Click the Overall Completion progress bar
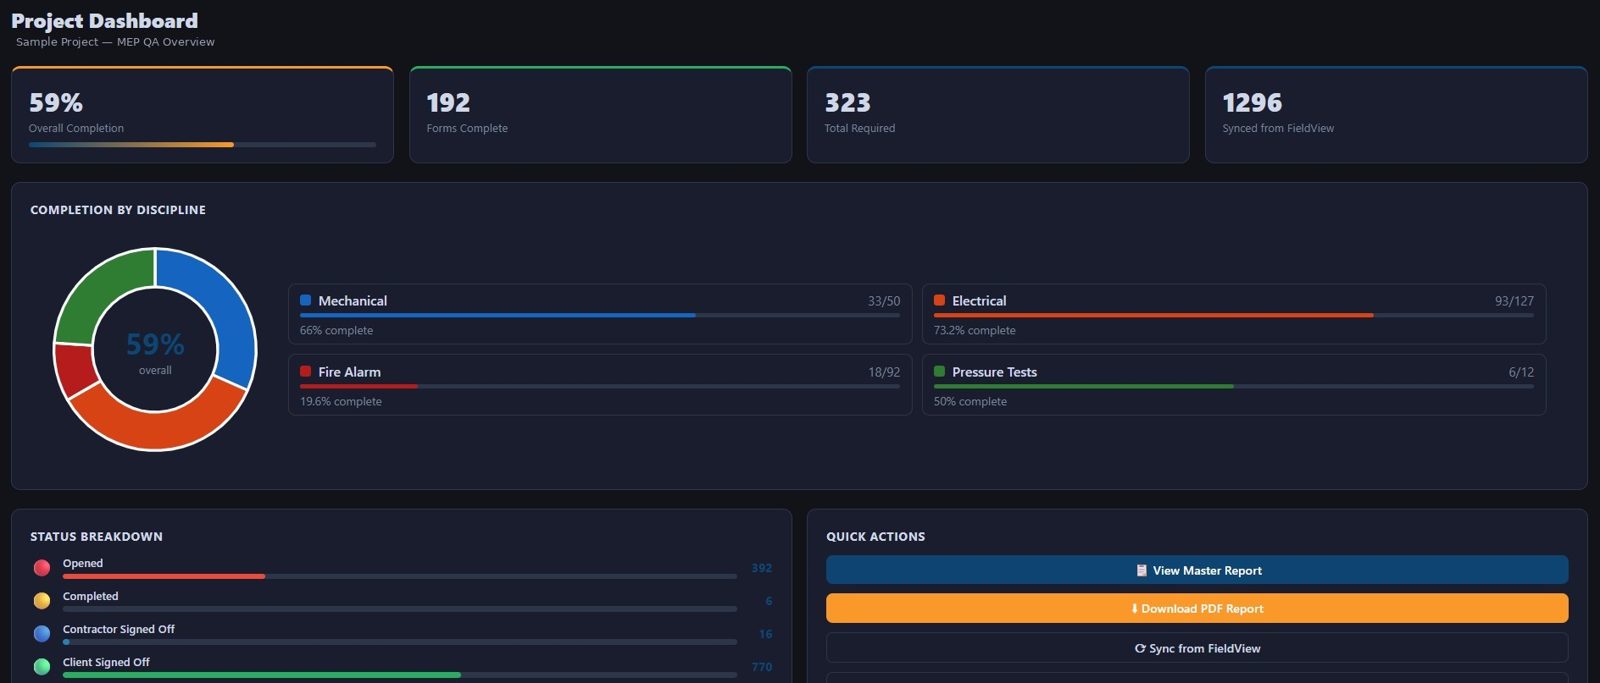The height and width of the screenshot is (683, 1600). tap(202, 145)
